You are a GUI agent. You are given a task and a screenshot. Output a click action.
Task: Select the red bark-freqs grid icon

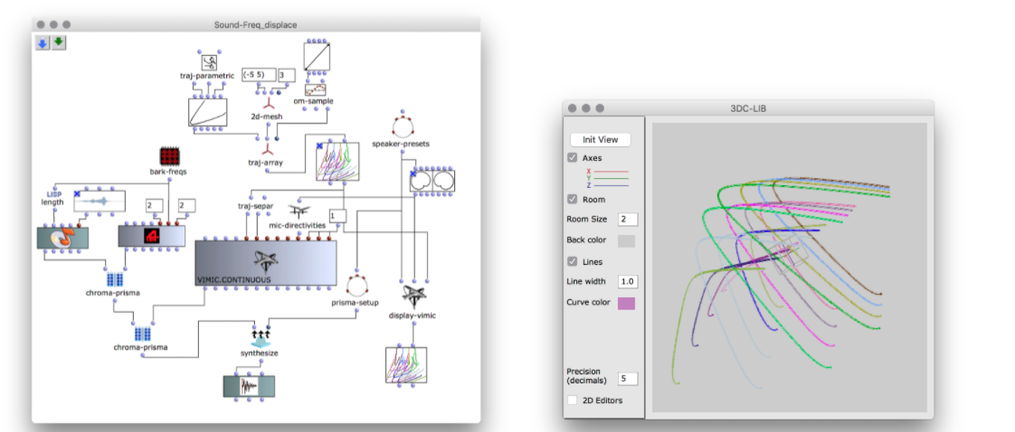tap(171, 156)
